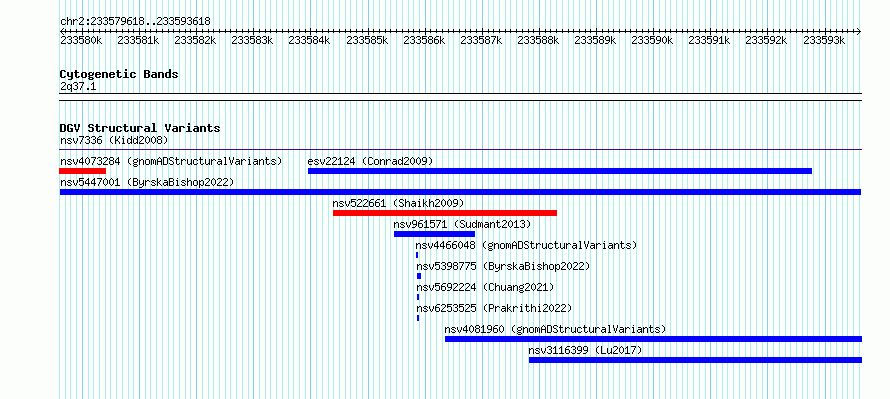890x399 pixels.
Task: Open nsv522661 (Shaikh2009) label
Action: (398, 203)
